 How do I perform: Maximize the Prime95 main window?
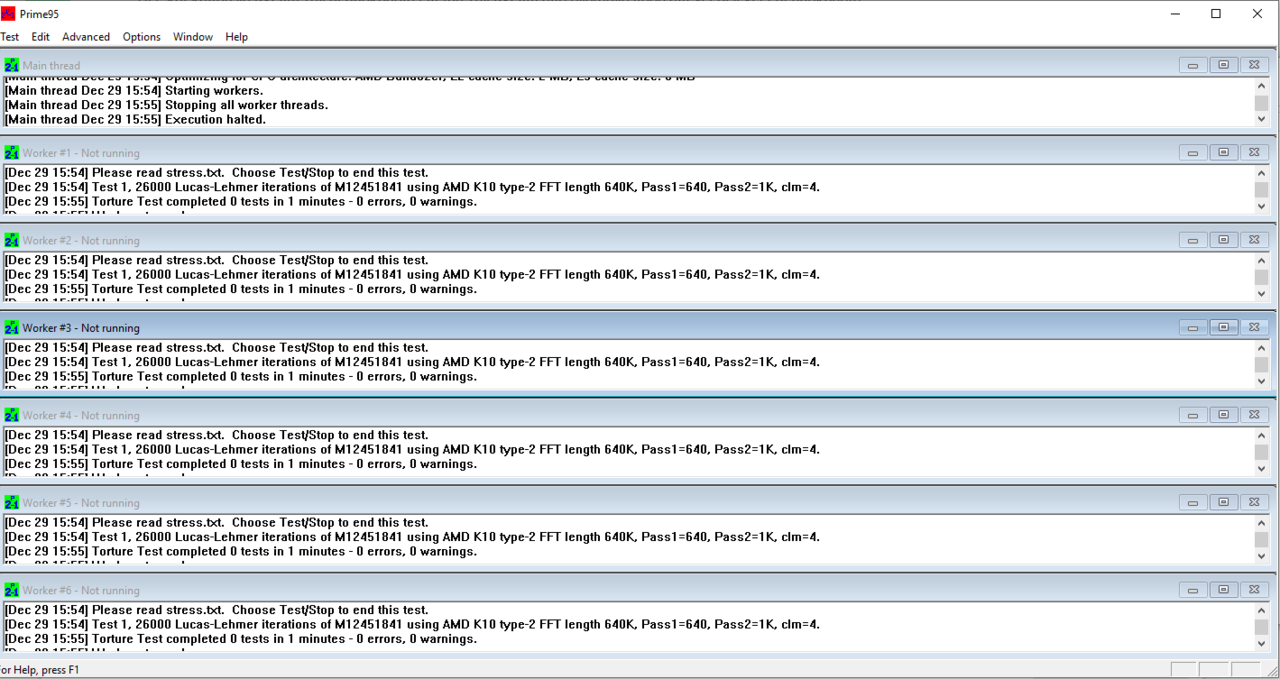click(x=1216, y=14)
